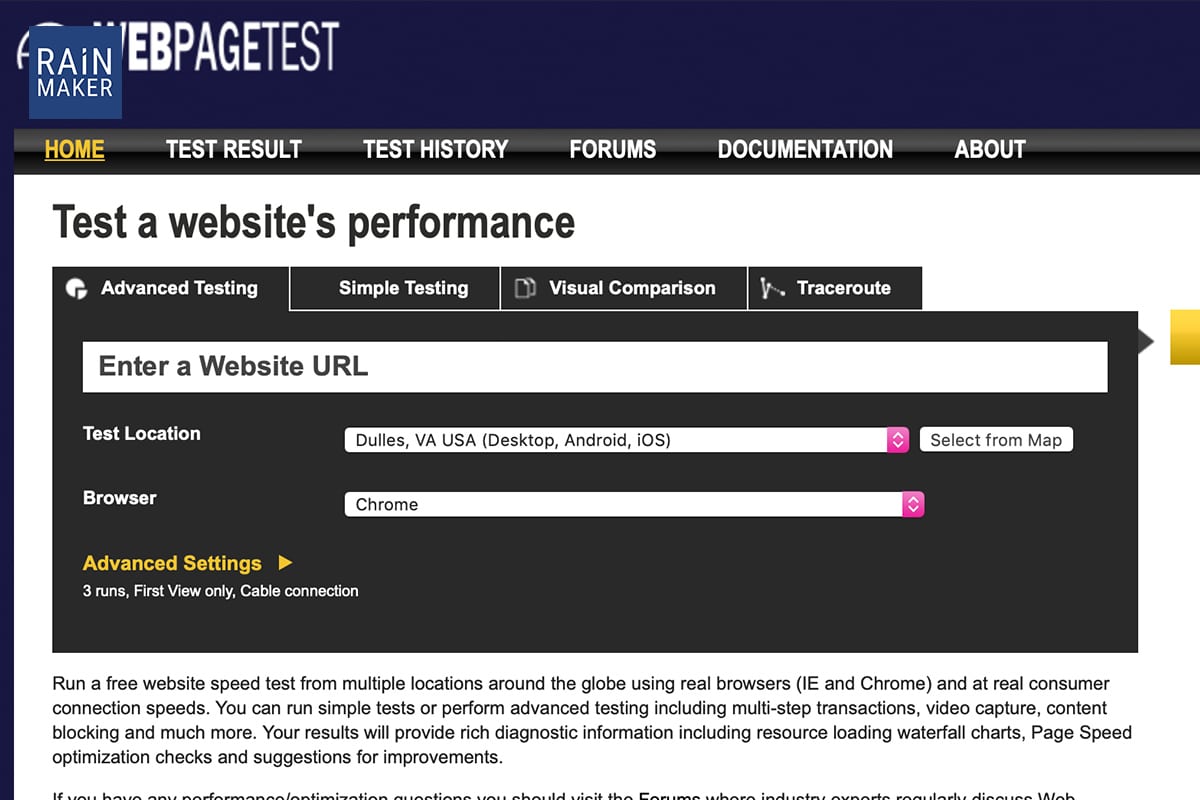The height and width of the screenshot is (800, 1200).
Task: Click the Traceroute graph icon
Action: [x=772, y=289]
